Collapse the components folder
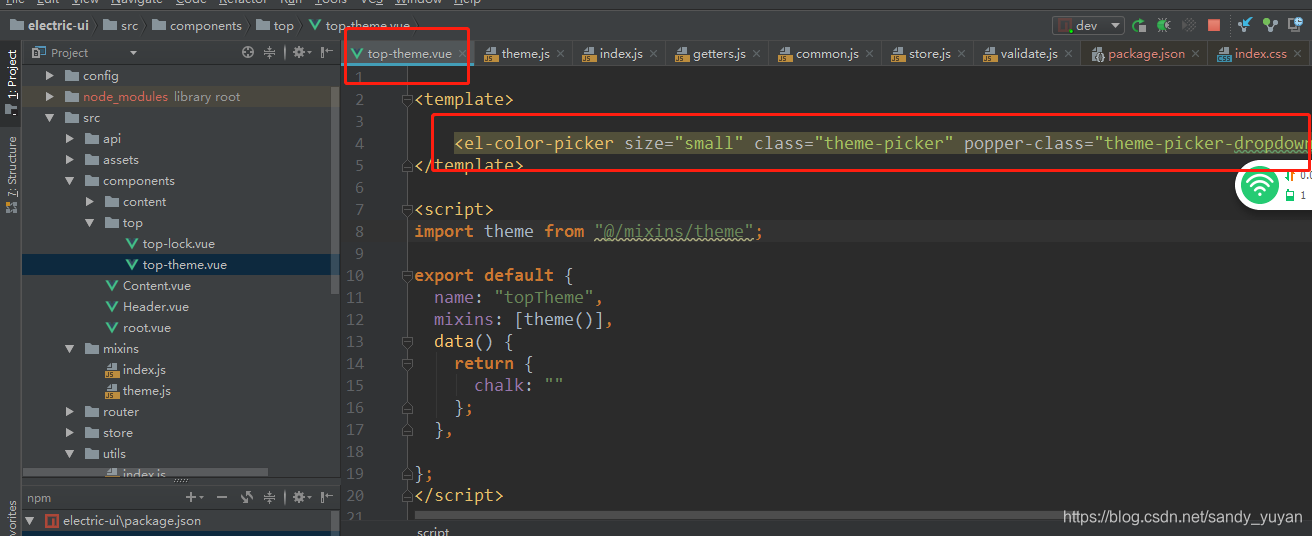This screenshot has height=536, width=1312. [x=69, y=181]
